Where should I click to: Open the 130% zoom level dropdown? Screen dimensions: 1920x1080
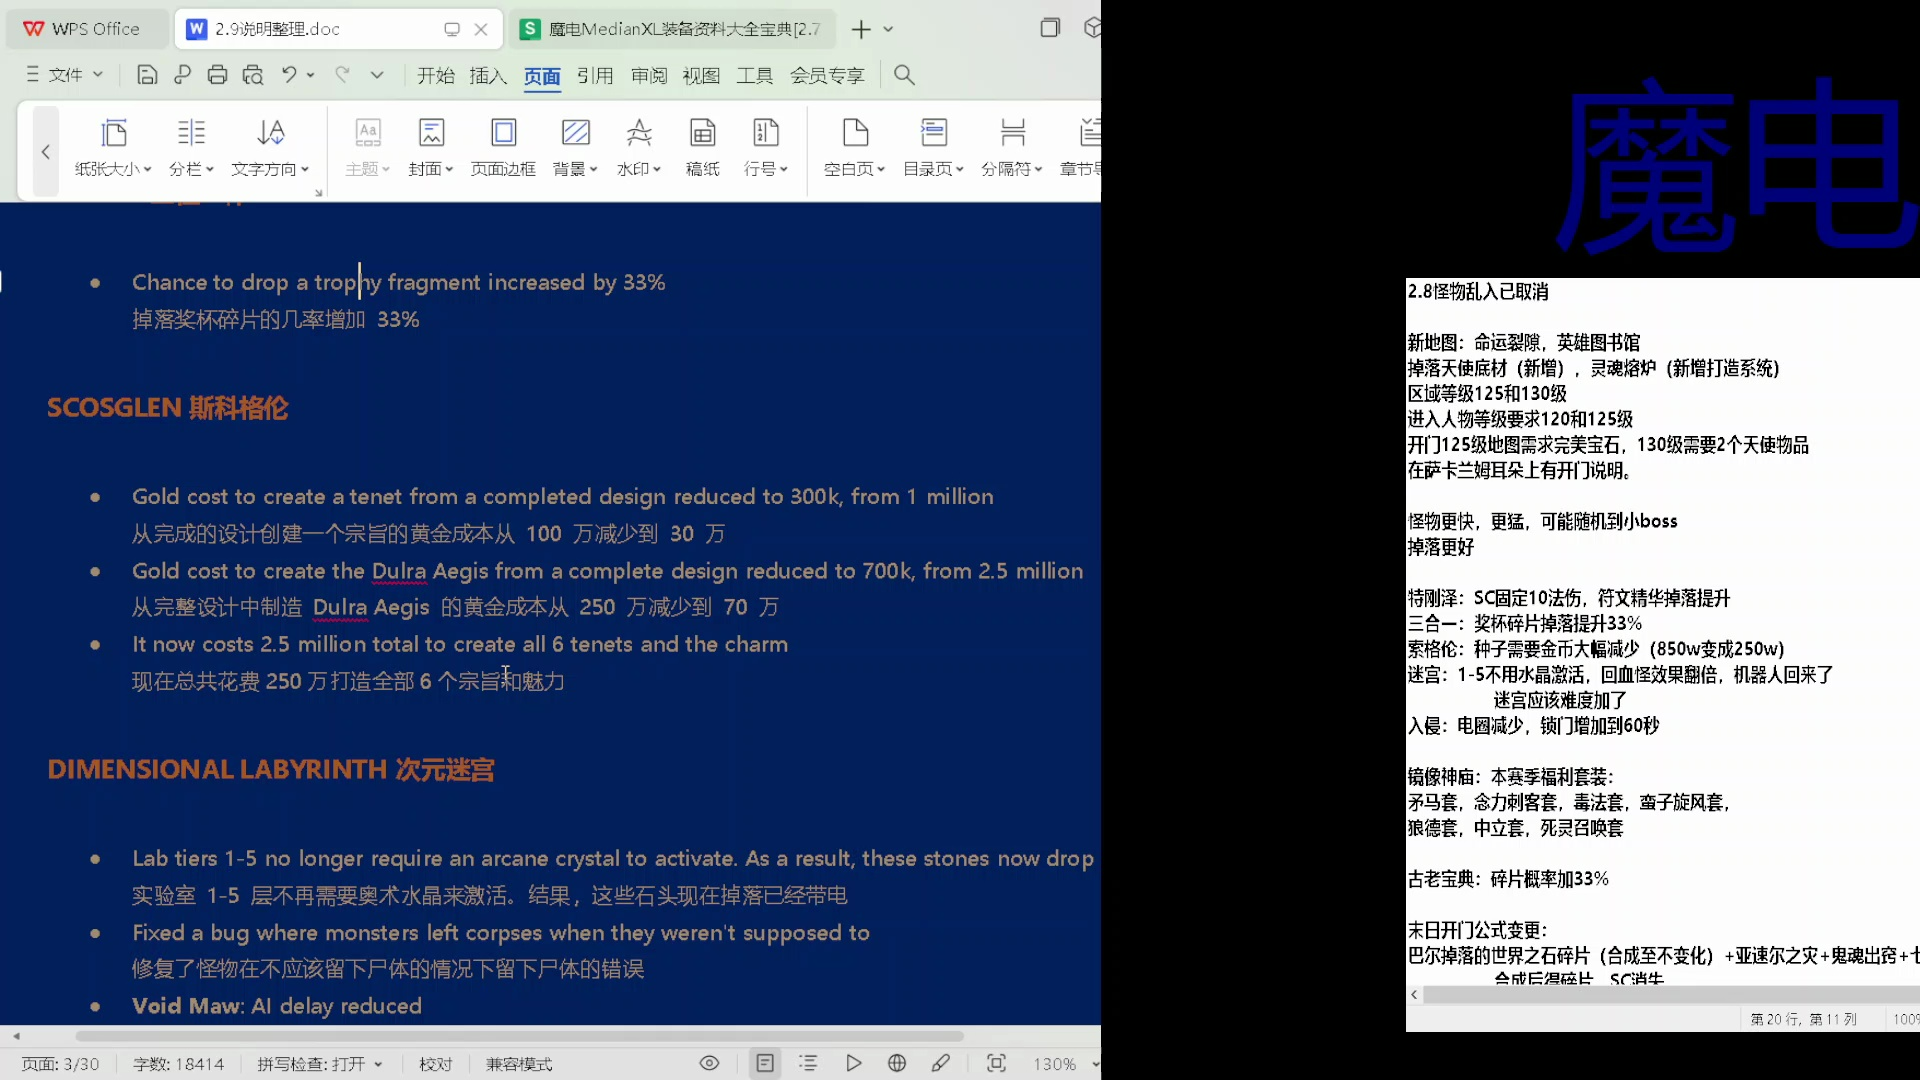click(1064, 1064)
